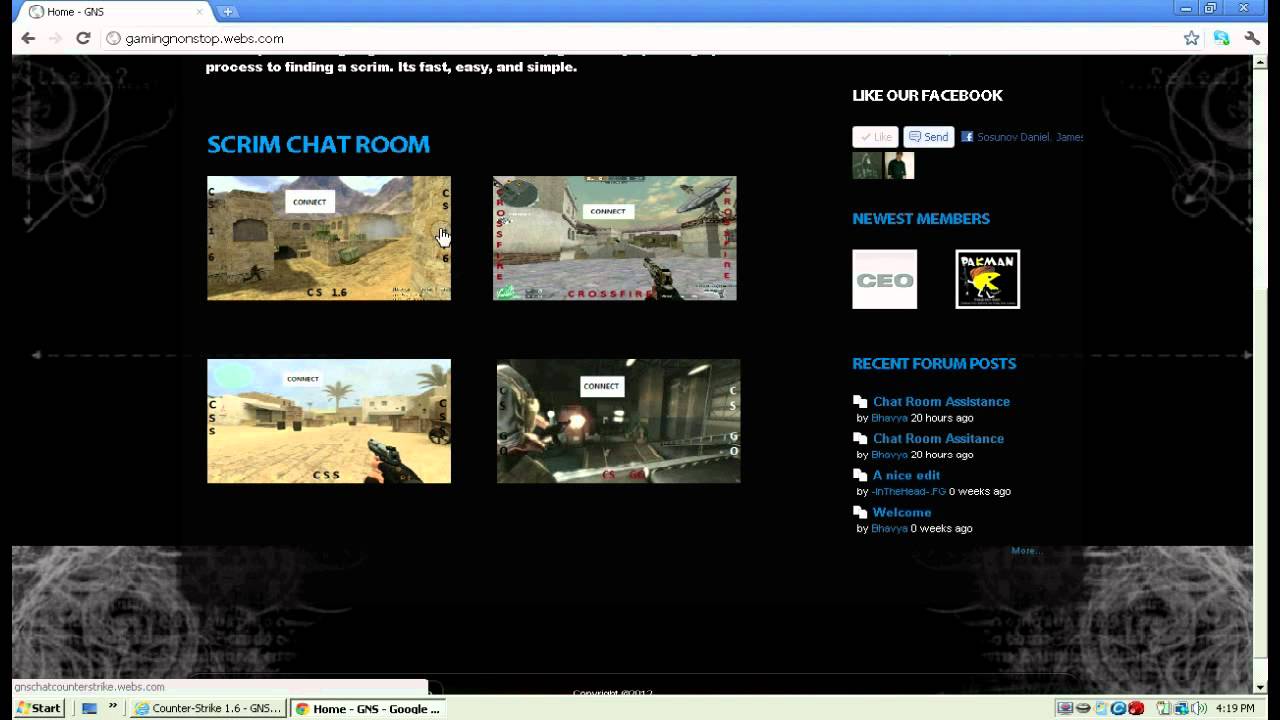Connect to the CS 1.6 scrim chat room

tap(309, 202)
